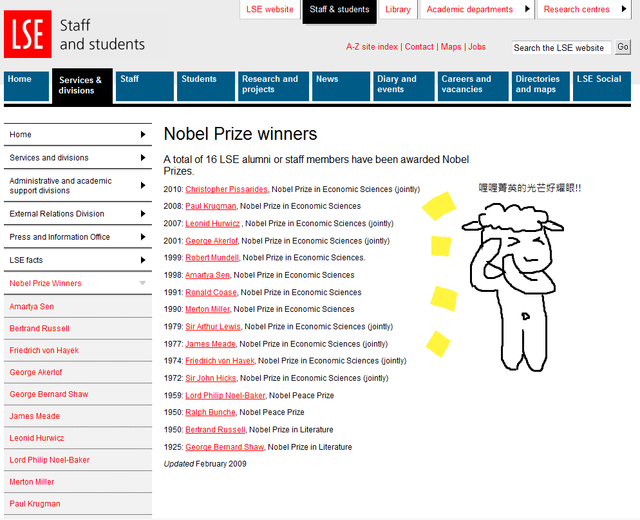This screenshot has height=520, width=640.
Task: Click the A-Z site index link
Action: pos(371,47)
